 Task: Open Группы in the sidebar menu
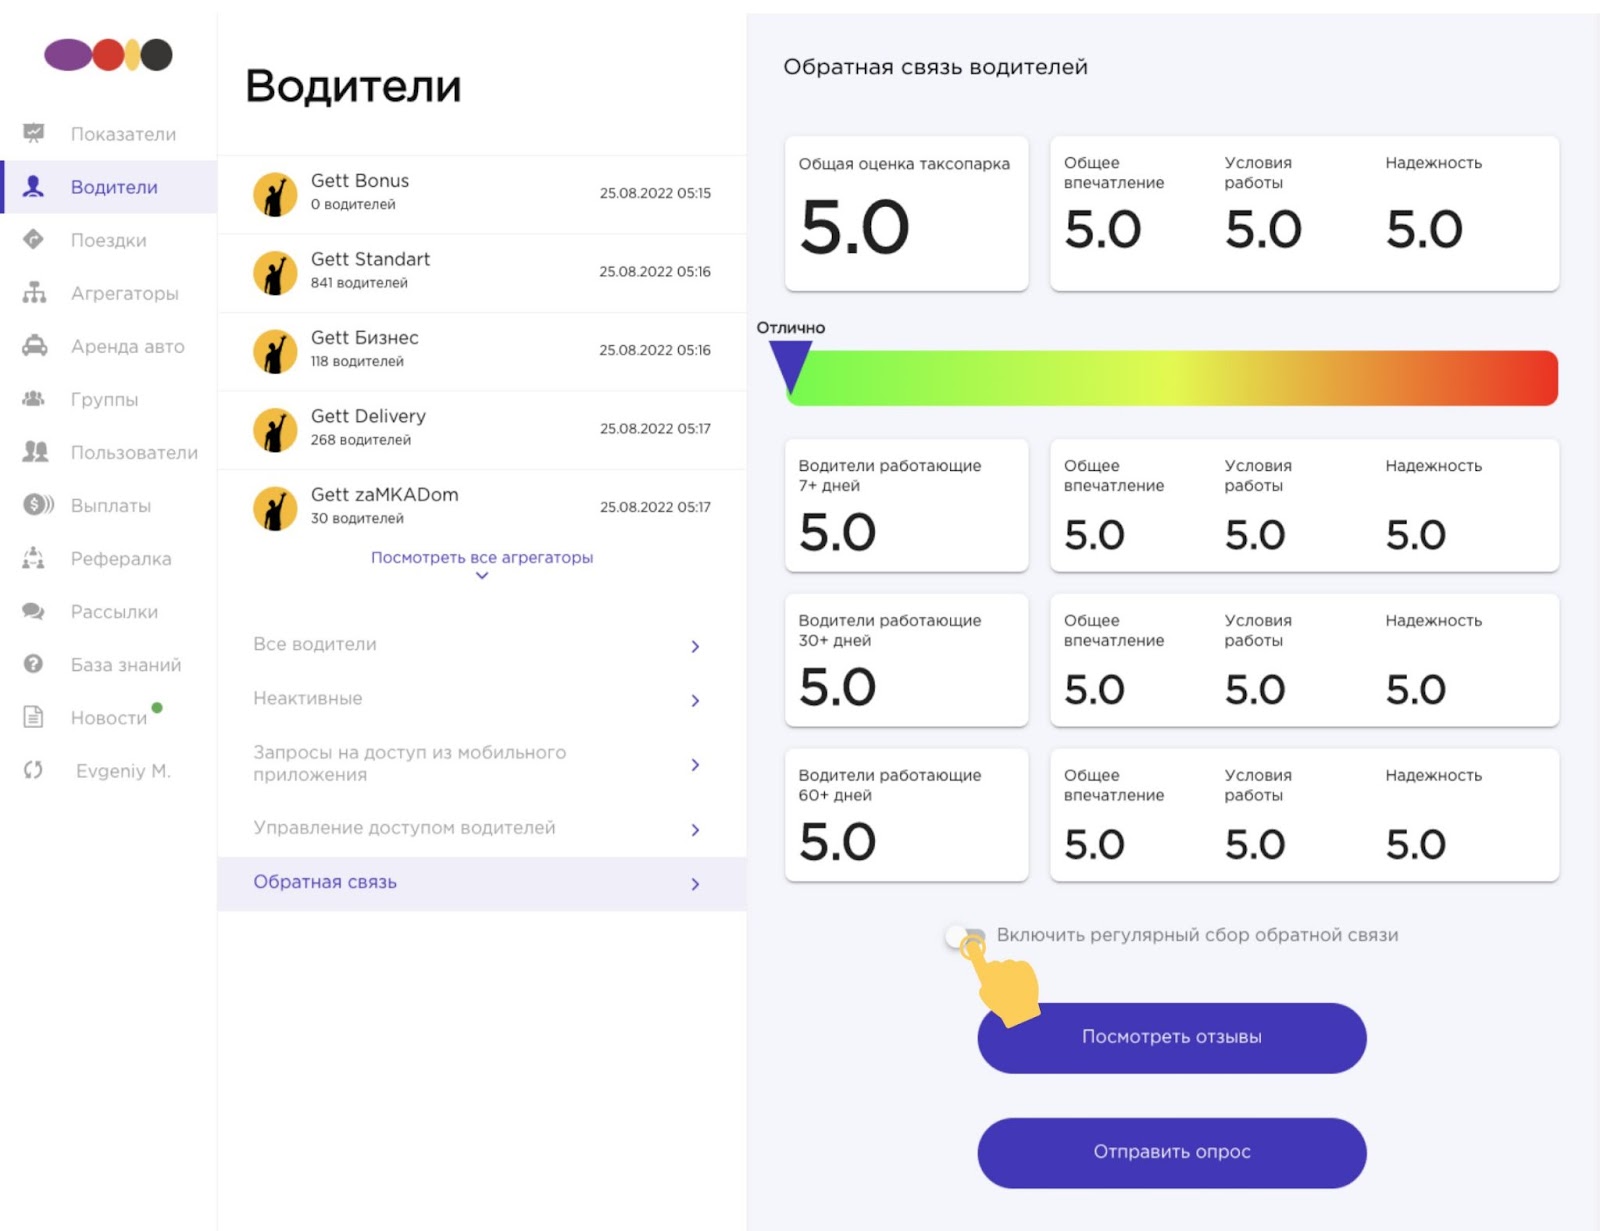tap(109, 399)
